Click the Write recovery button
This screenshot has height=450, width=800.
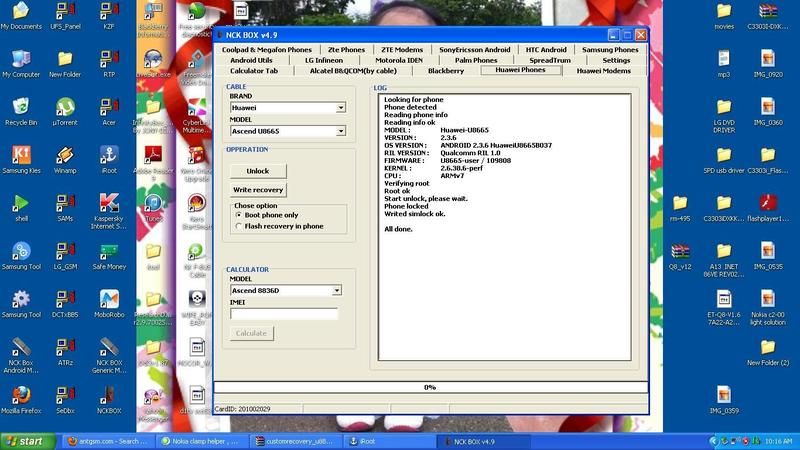(x=258, y=189)
